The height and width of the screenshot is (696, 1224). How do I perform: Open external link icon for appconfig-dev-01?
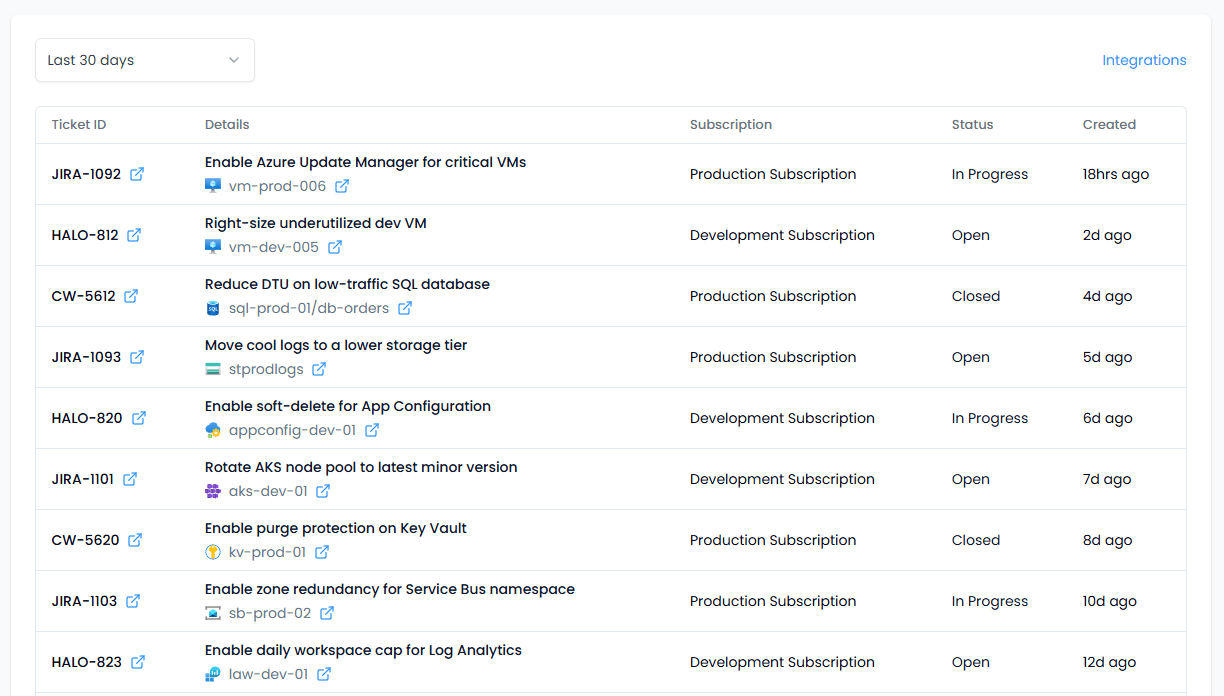[372, 430]
